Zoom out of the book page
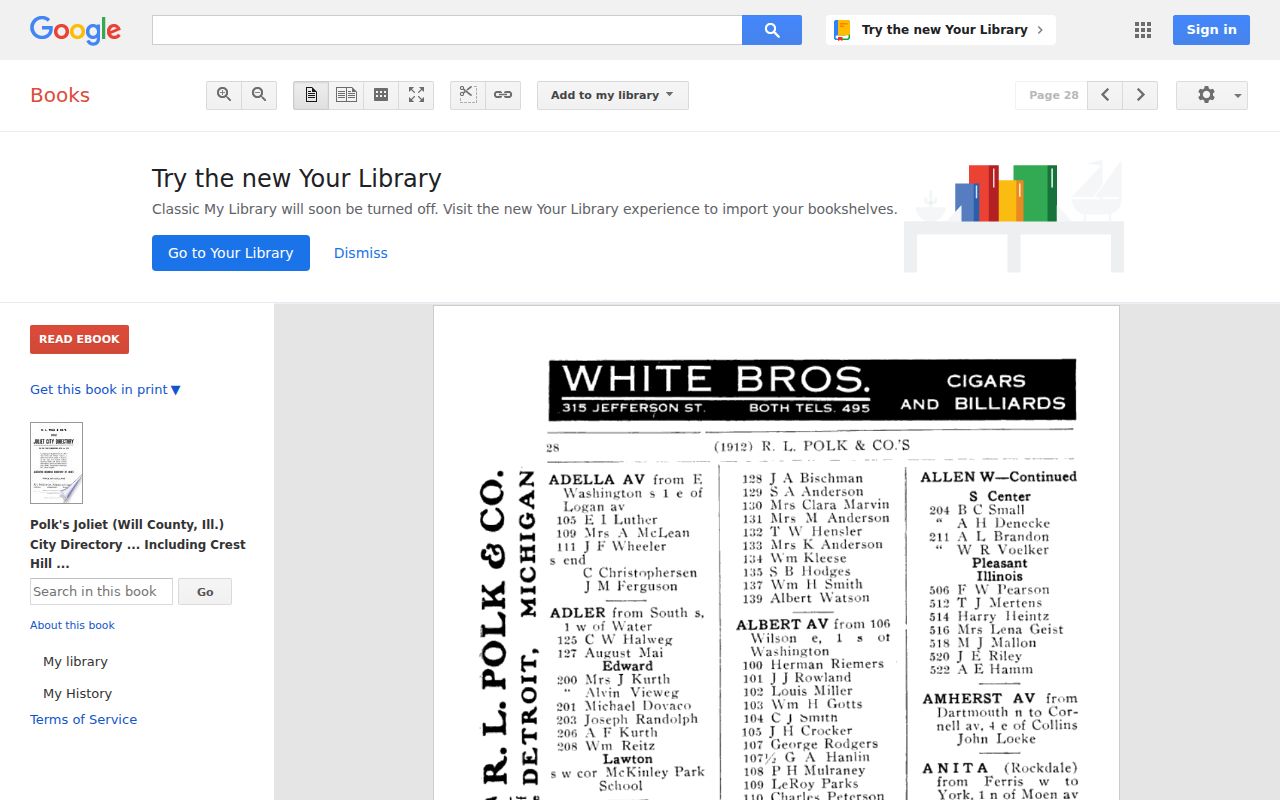The image size is (1280, 800). pyautogui.click(x=259, y=95)
